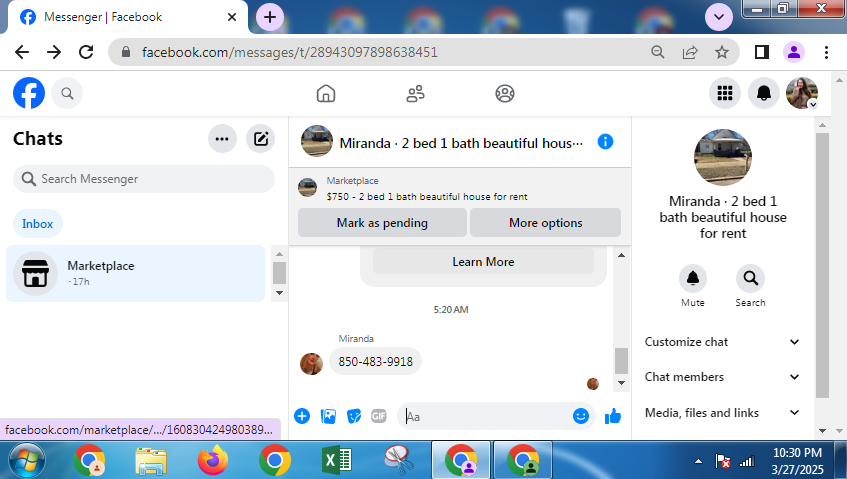847x479 pixels.
Task: Click the conversation scrollbar down arrow
Action: [621, 383]
